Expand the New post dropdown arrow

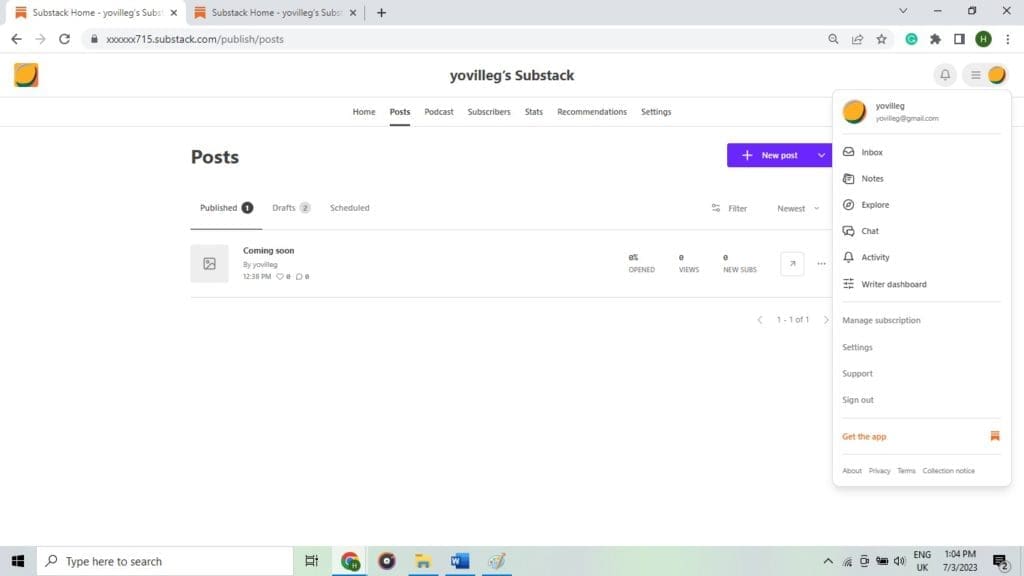821,155
